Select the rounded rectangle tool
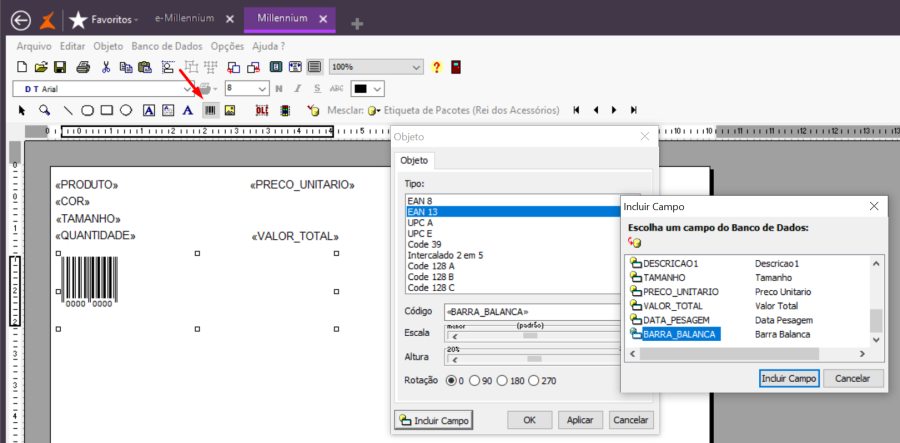 click(x=87, y=110)
